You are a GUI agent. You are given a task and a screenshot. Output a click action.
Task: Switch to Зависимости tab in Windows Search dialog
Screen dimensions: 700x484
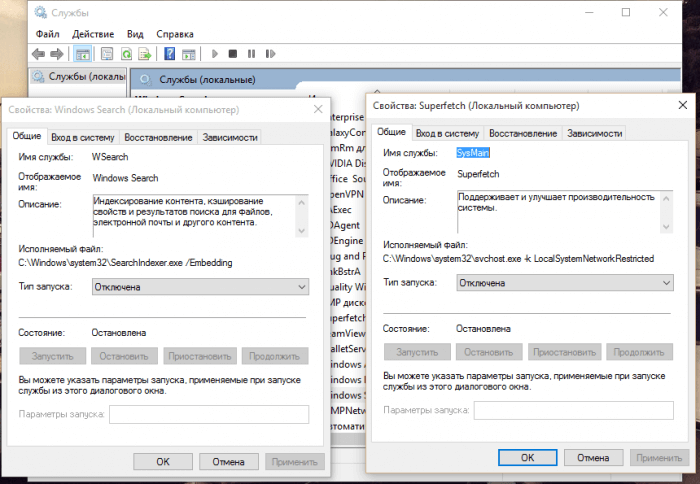pos(230,137)
